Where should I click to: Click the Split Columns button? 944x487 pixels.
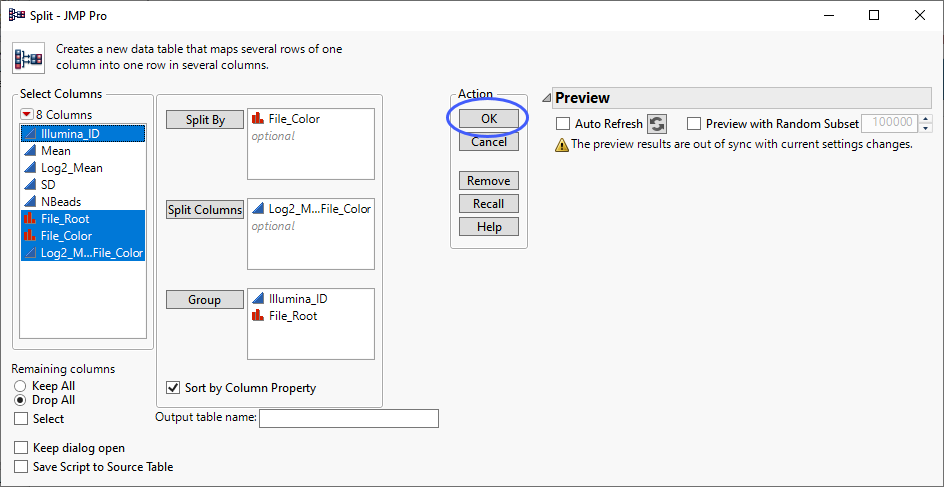coord(205,210)
